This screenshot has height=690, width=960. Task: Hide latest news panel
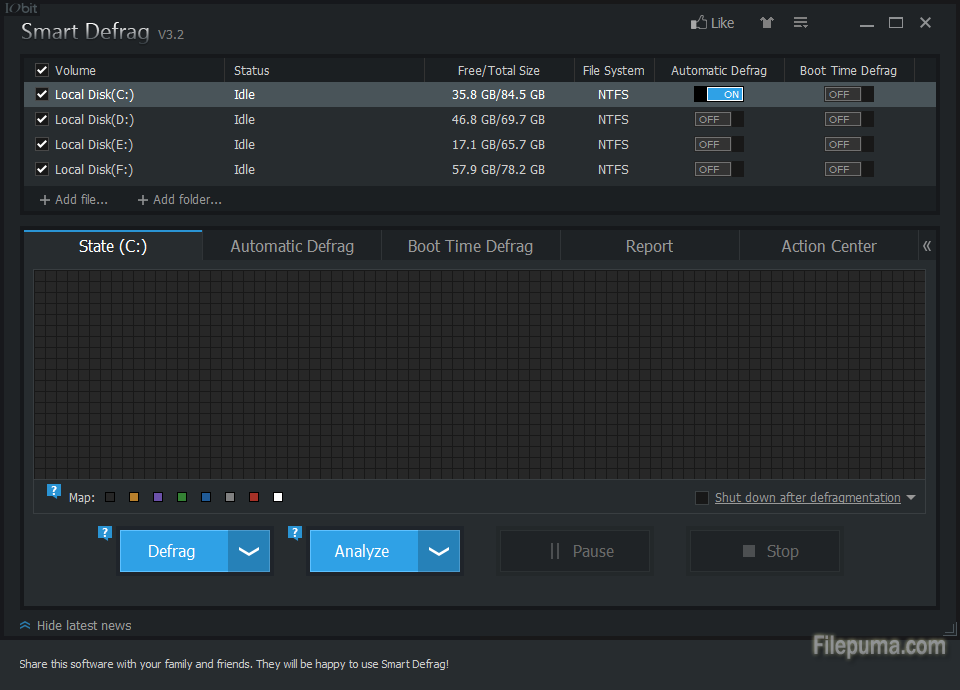pos(75,626)
